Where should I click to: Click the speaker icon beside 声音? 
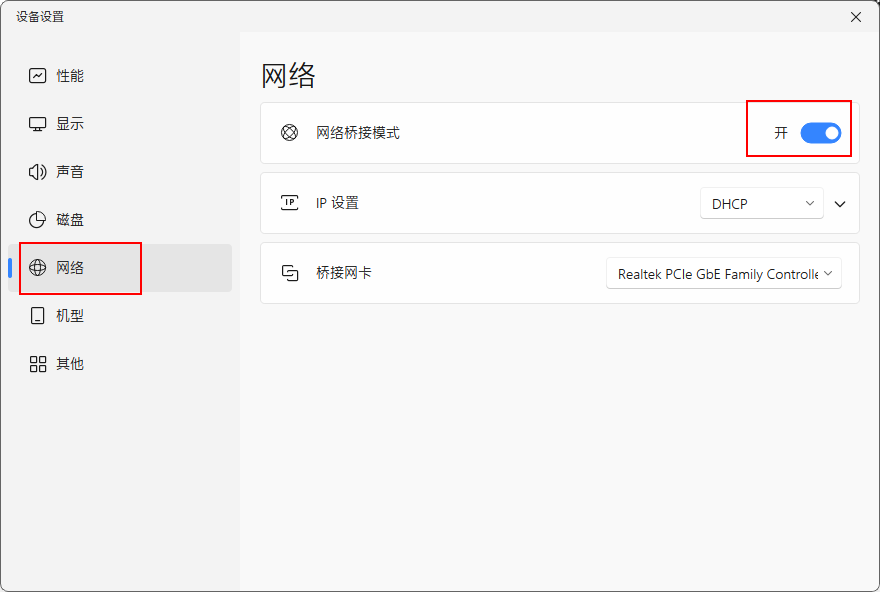[x=38, y=172]
